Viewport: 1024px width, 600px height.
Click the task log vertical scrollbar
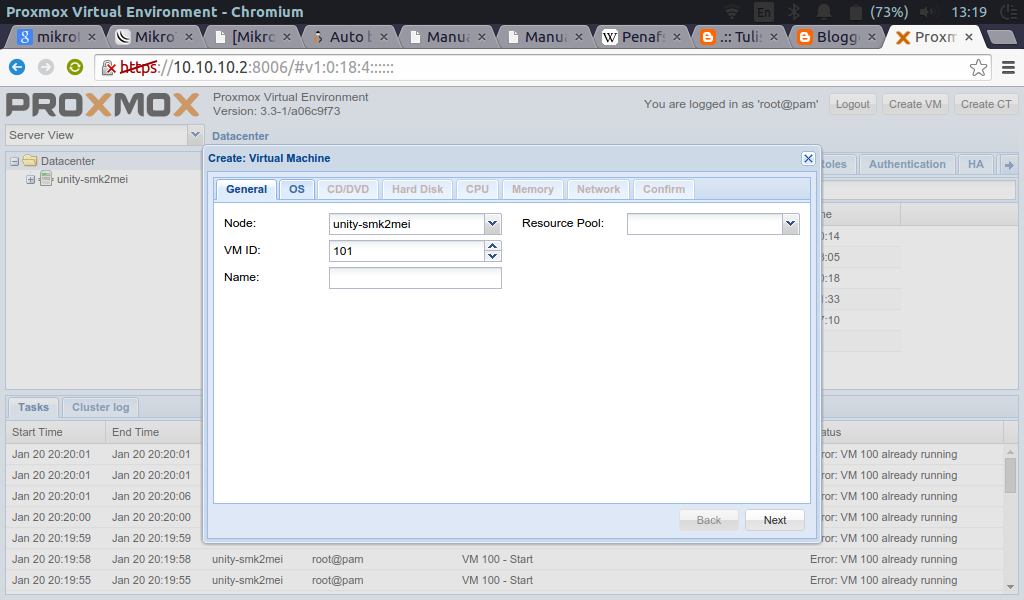tap(1010, 518)
